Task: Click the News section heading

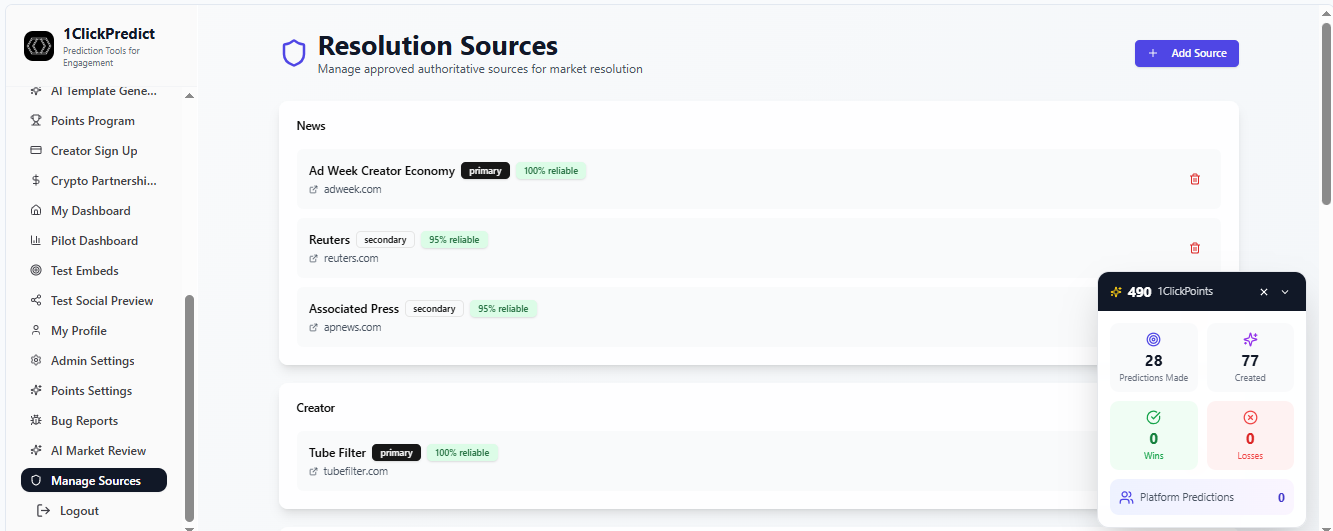Action: [x=311, y=126]
